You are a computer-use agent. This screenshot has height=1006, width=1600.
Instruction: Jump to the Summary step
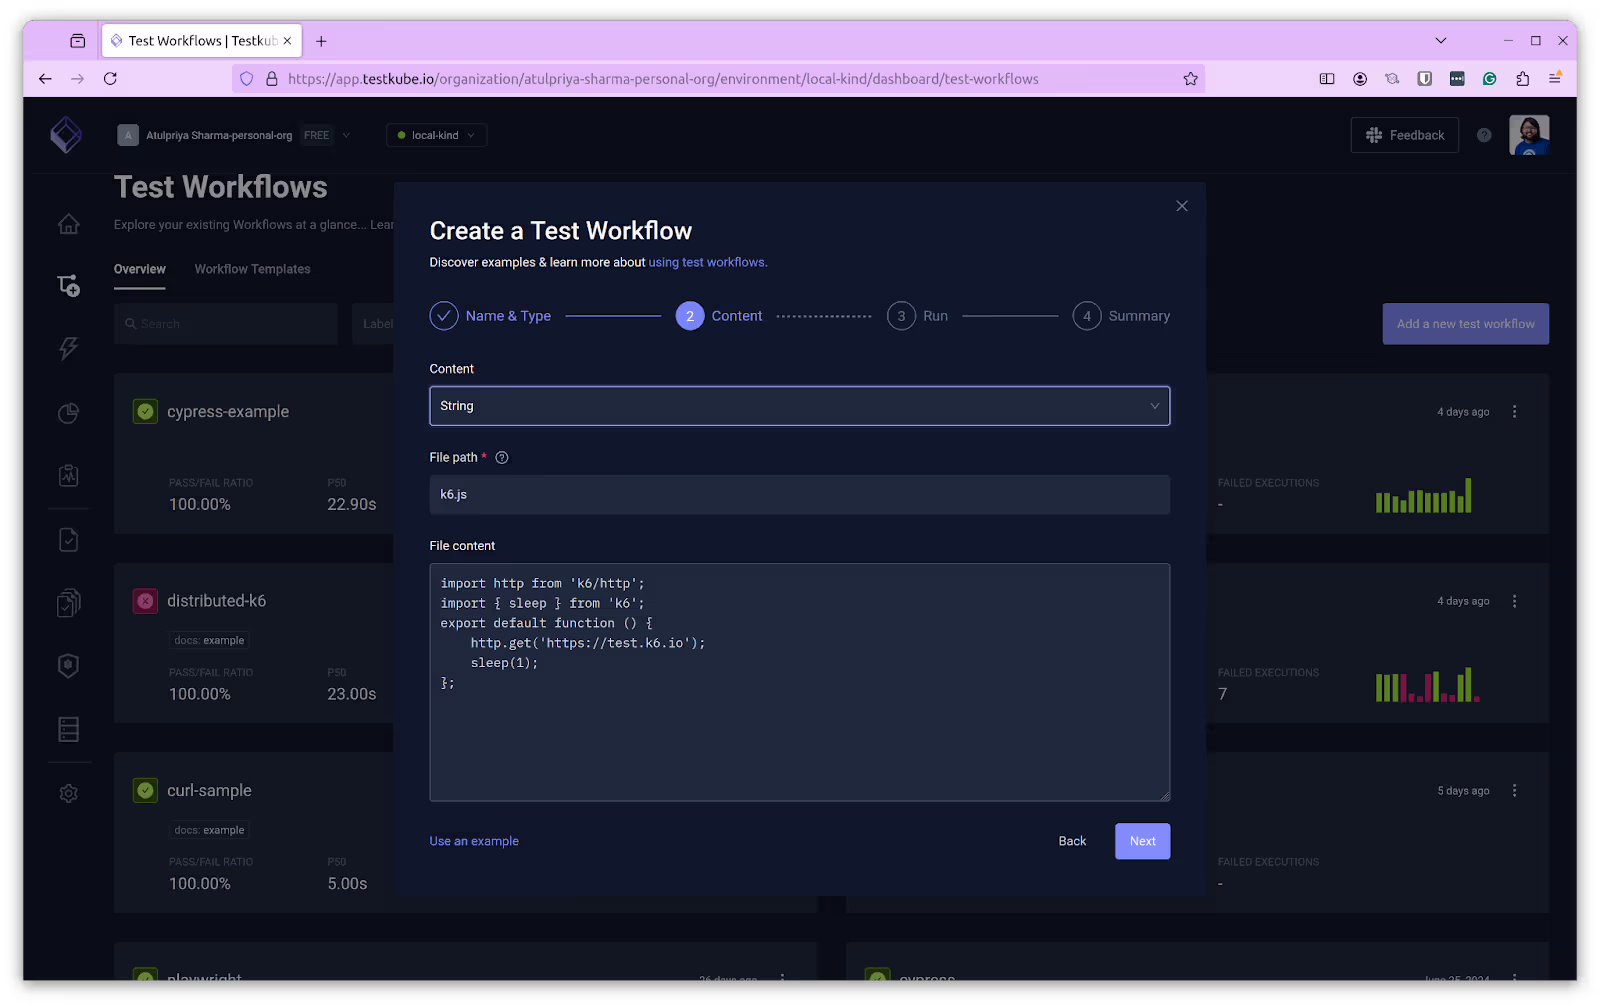coord(1121,316)
